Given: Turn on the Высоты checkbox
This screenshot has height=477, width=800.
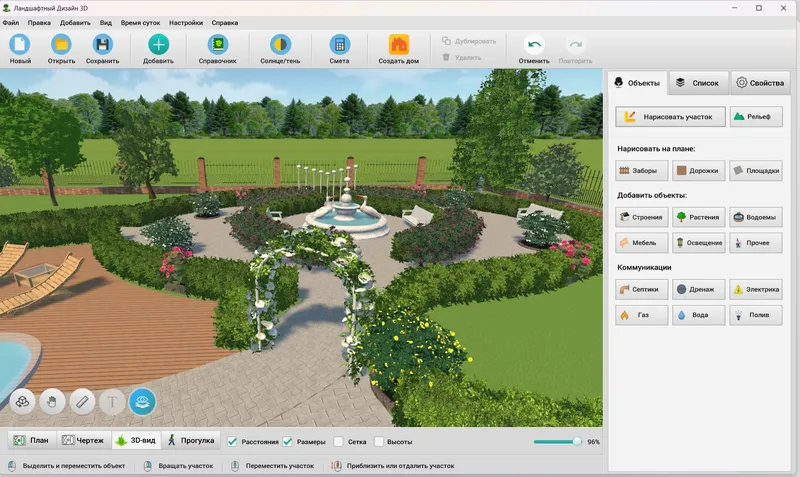Looking at the screenshot, I should pyautogui.click(x=379, y=441).
